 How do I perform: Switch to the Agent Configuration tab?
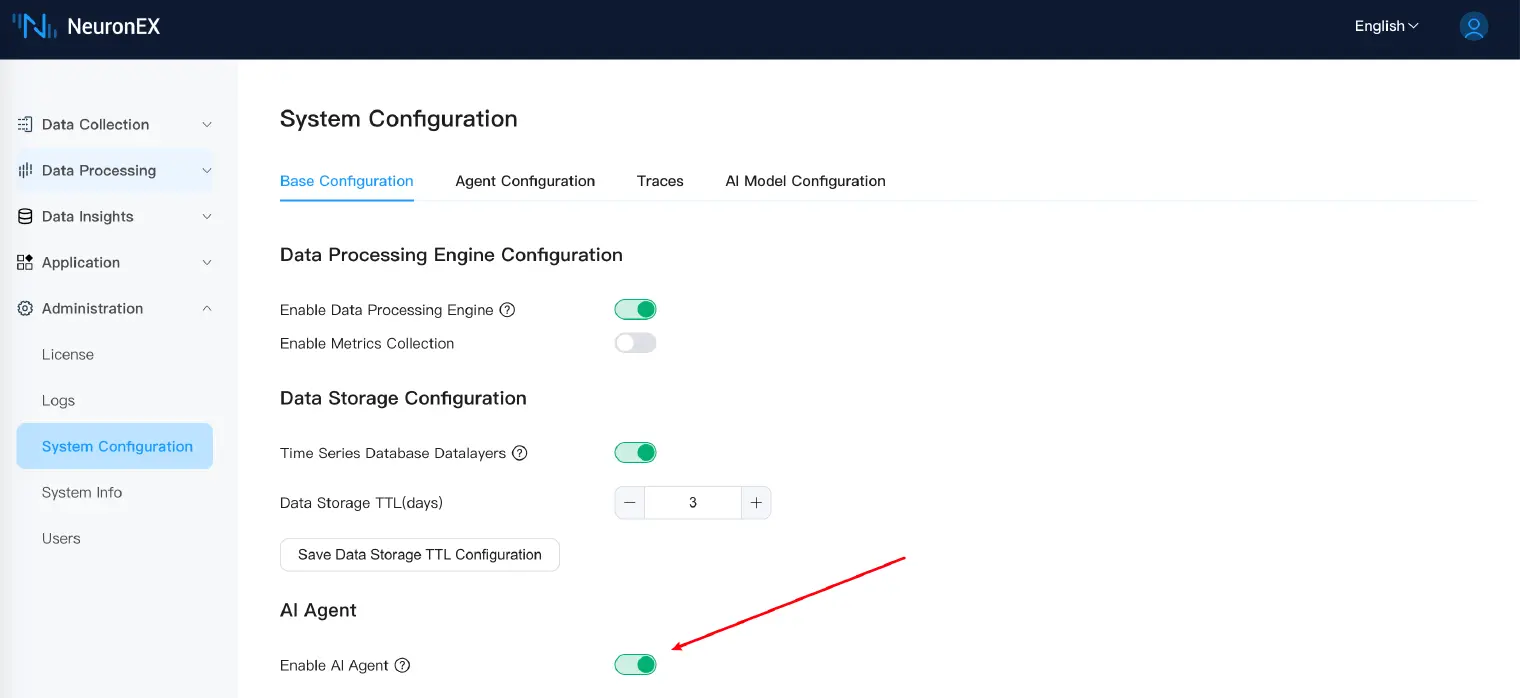pyautogui.click(x=525, y=181)
